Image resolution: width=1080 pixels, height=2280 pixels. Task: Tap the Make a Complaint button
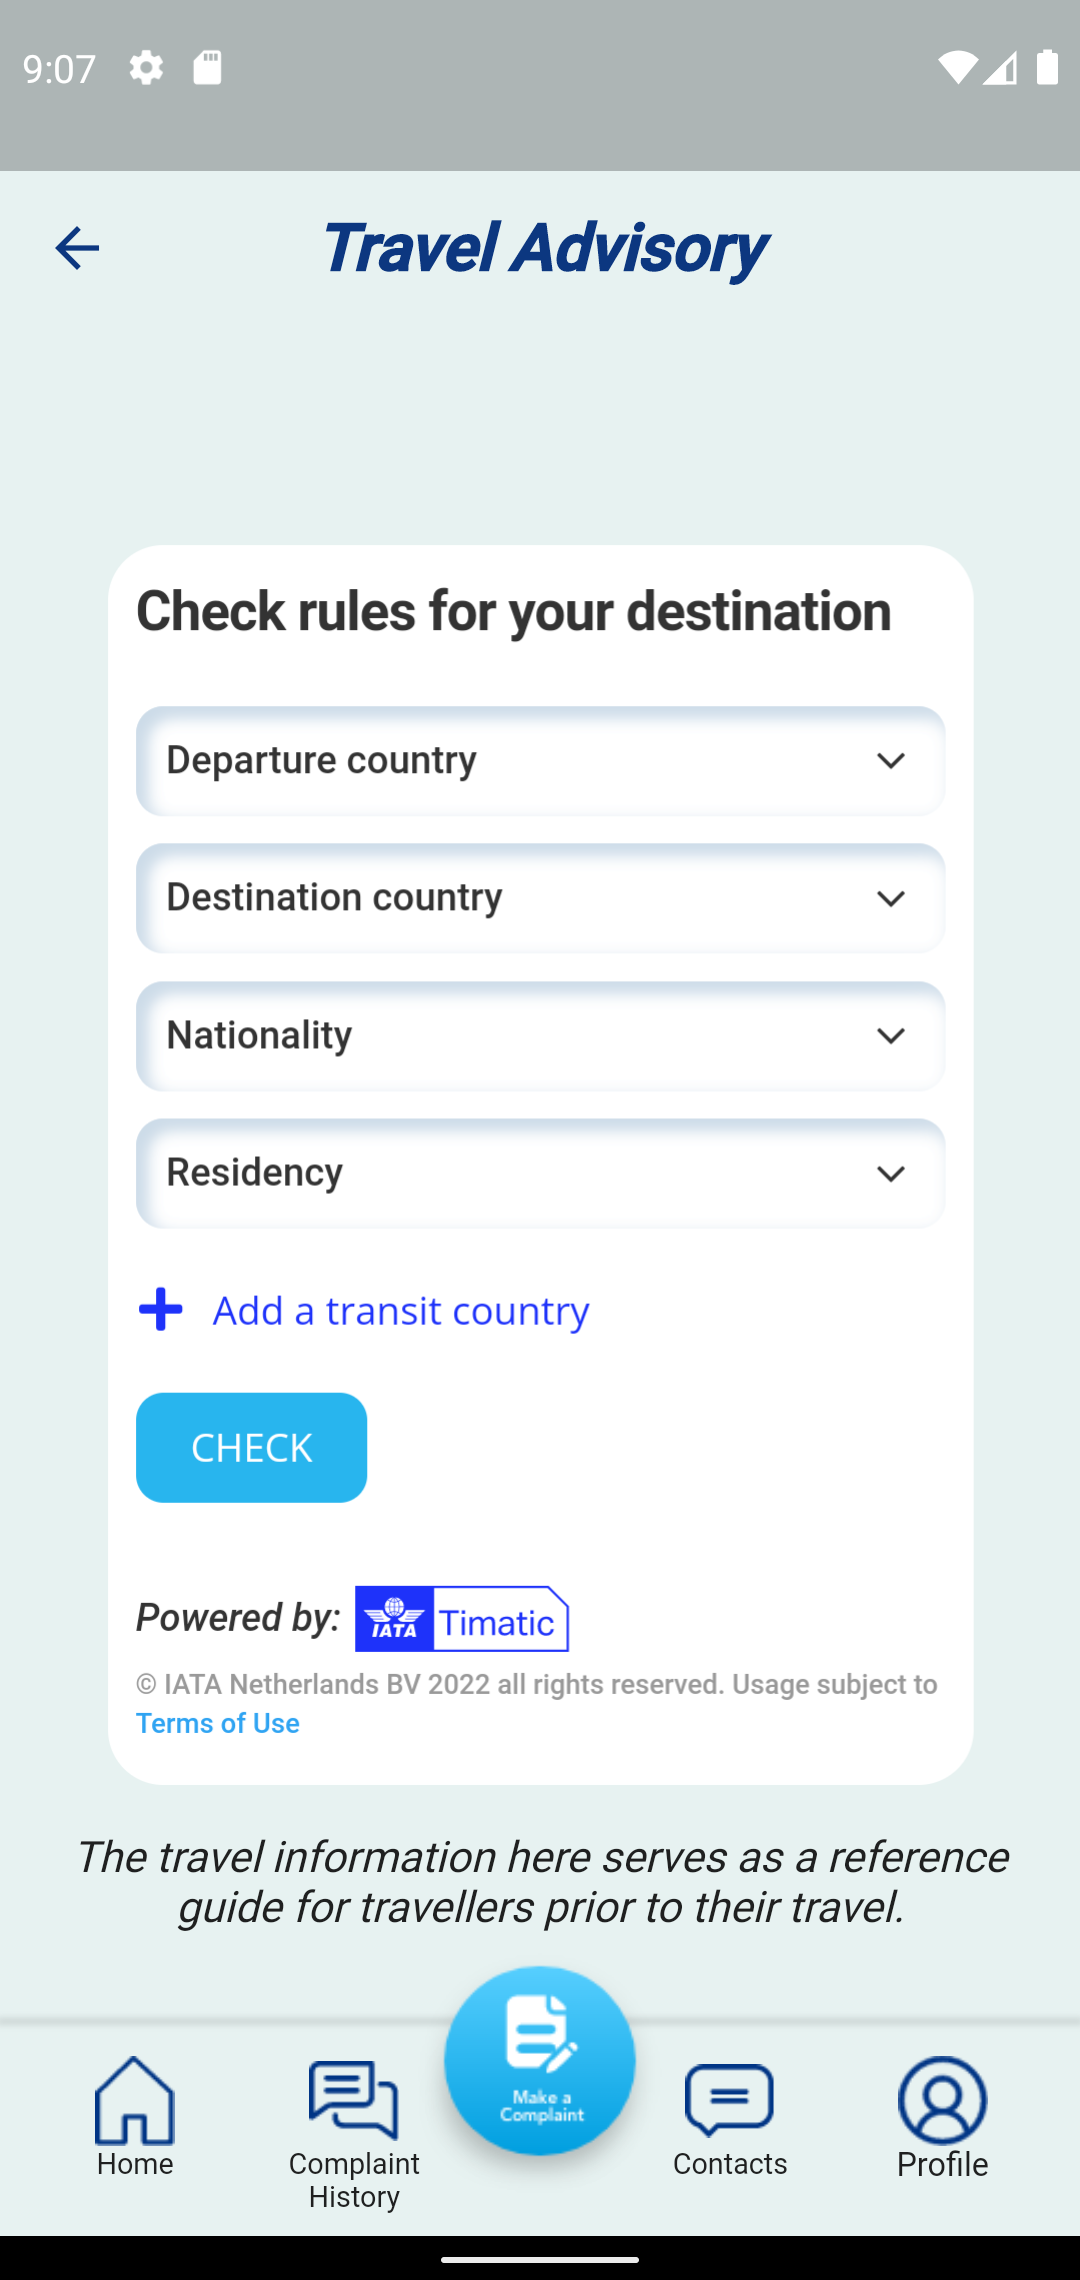tap(540, 2061)
